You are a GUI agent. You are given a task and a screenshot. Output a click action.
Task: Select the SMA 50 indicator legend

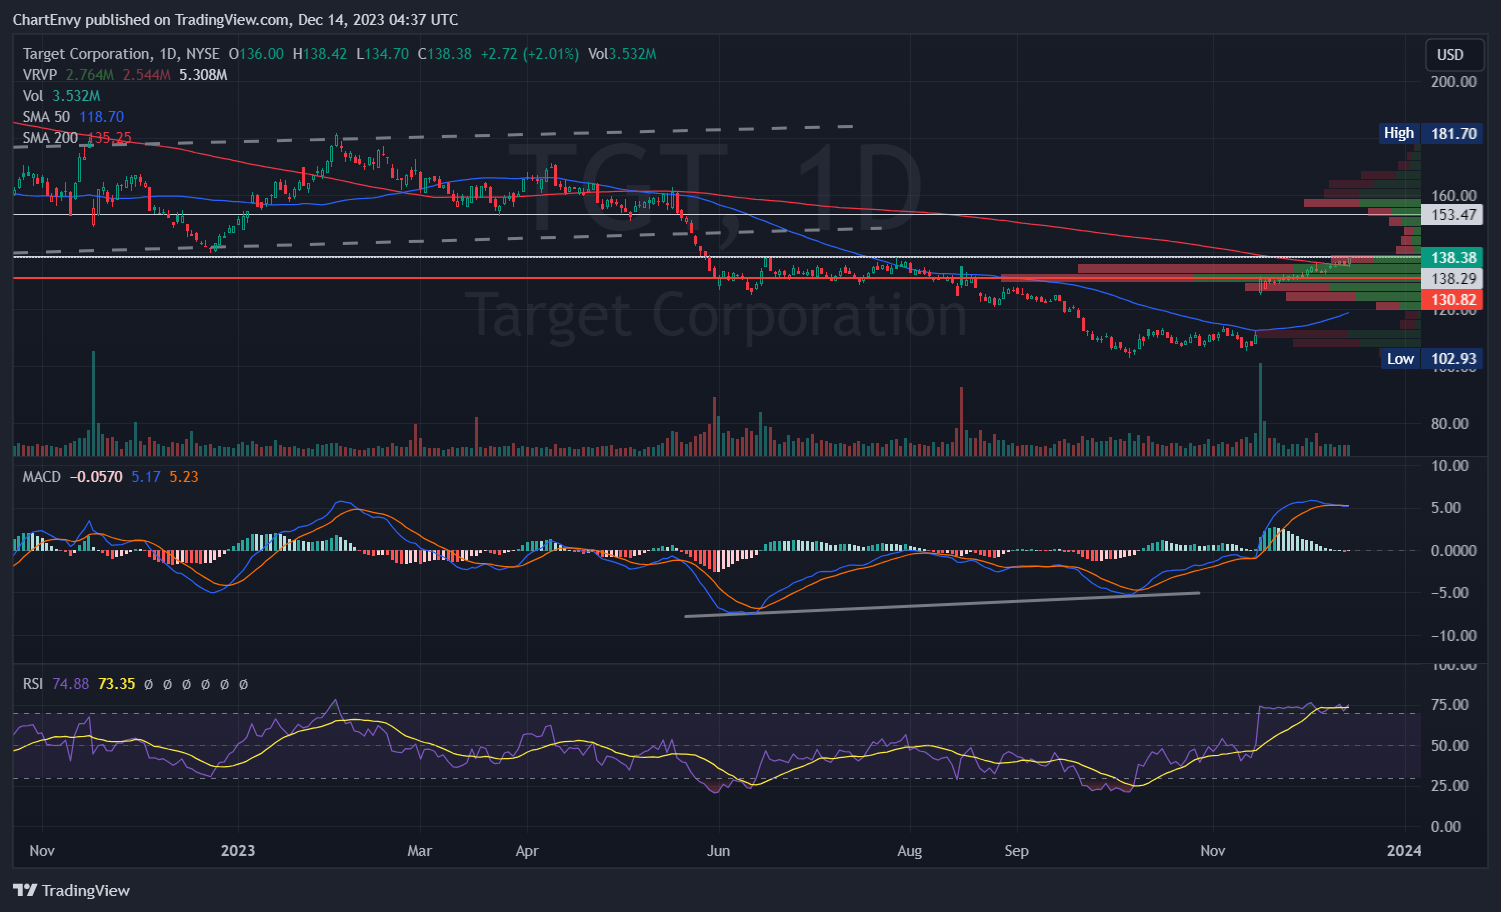73,117
